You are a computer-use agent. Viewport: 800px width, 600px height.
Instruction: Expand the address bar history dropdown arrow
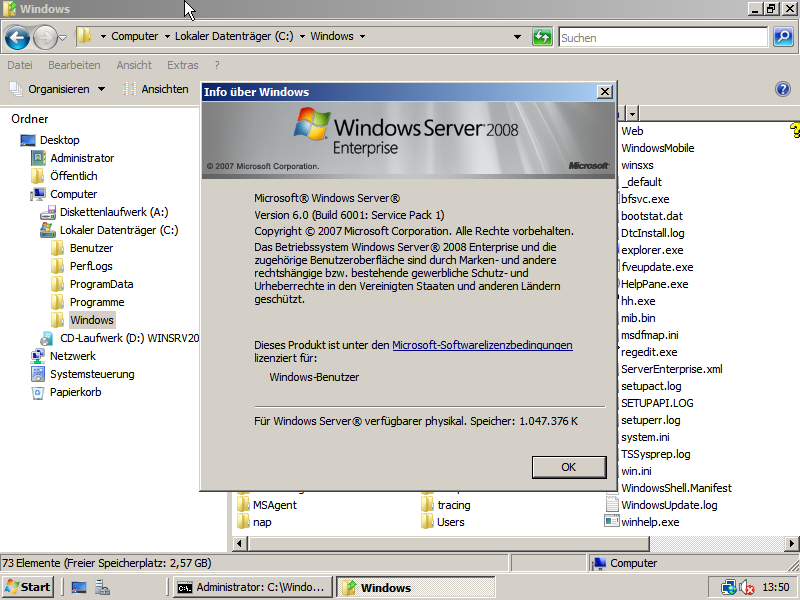(x=517, y=37)
